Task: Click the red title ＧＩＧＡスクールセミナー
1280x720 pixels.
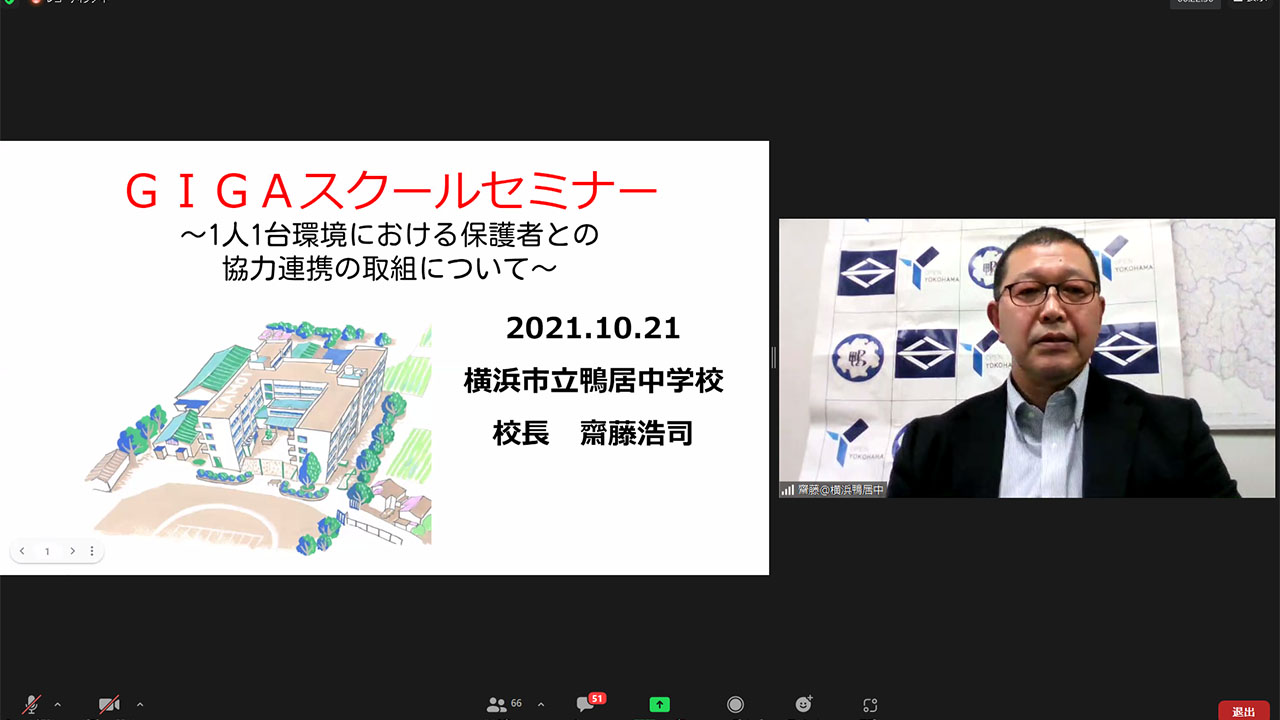Action: tap(391, 192)
